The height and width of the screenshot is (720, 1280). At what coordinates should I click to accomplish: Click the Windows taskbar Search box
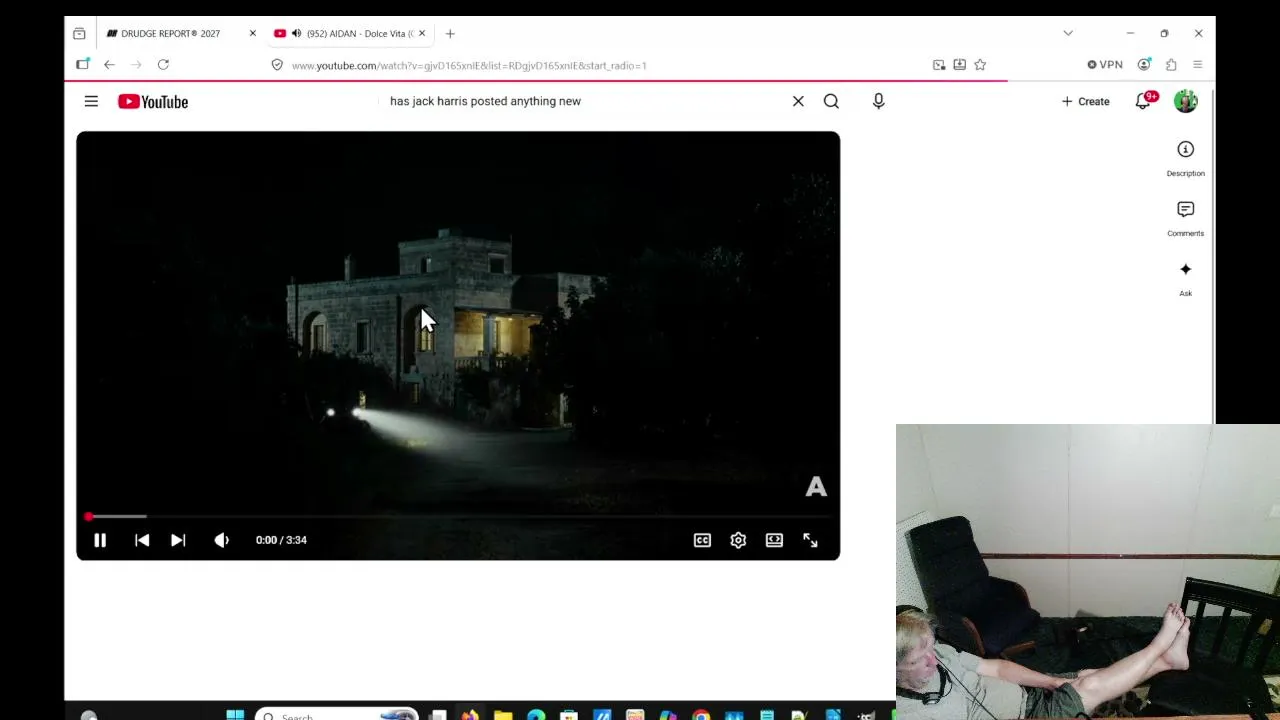[x=337, y=715]
